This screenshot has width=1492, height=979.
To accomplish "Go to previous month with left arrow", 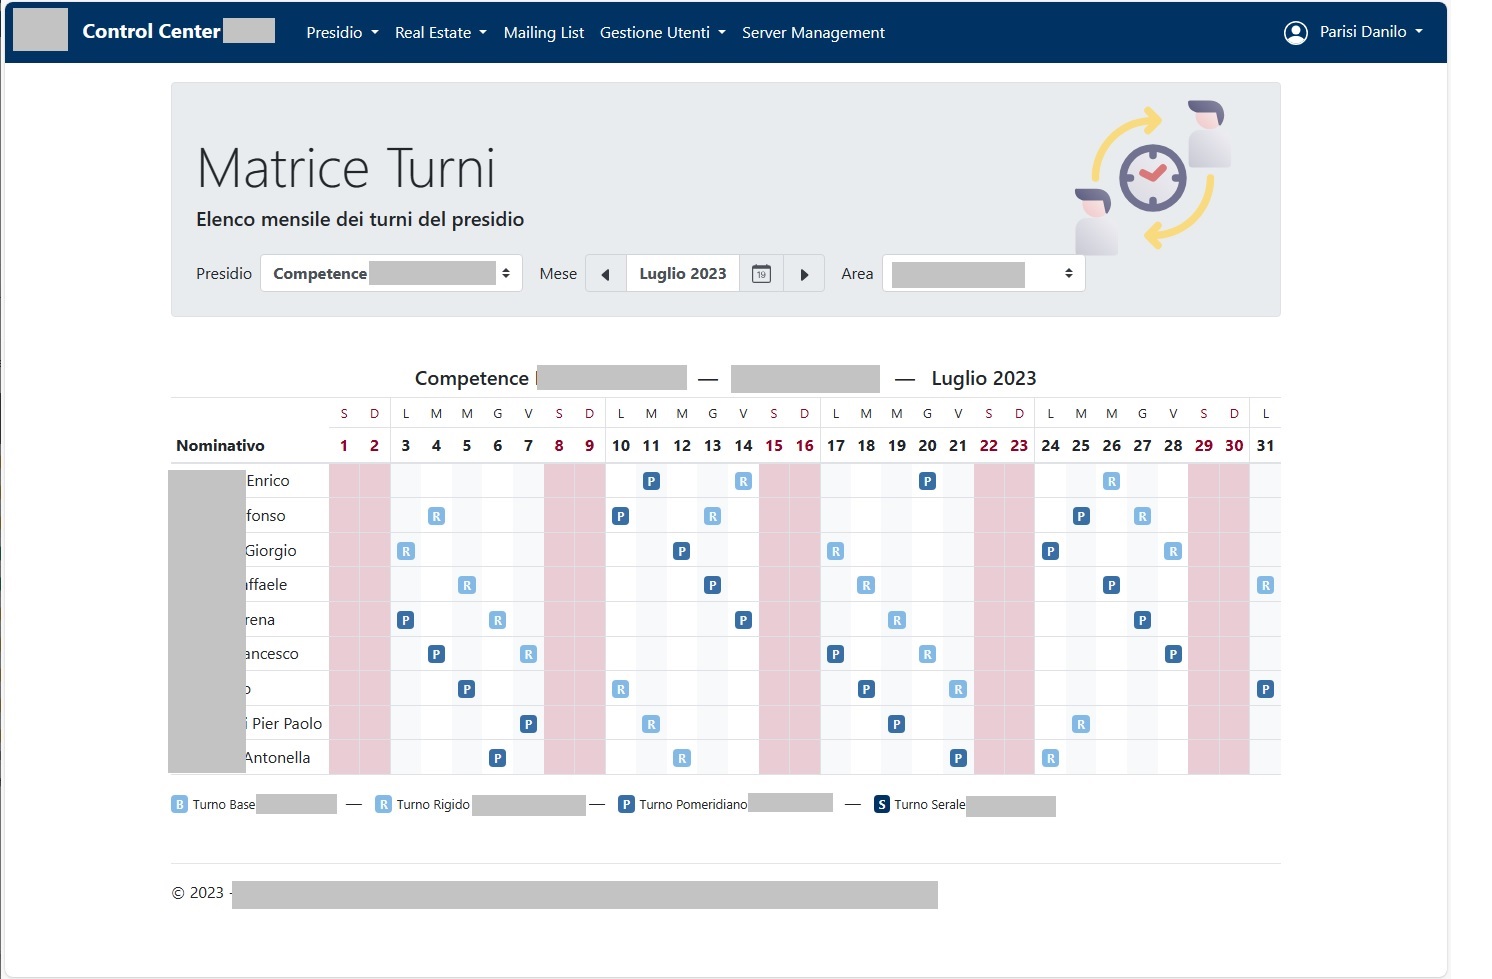I will (605, 274).
